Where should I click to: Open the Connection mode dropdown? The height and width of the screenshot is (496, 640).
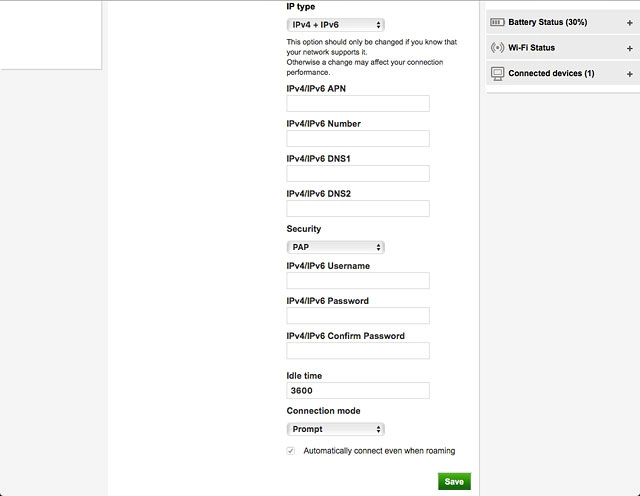click(335, 429)
